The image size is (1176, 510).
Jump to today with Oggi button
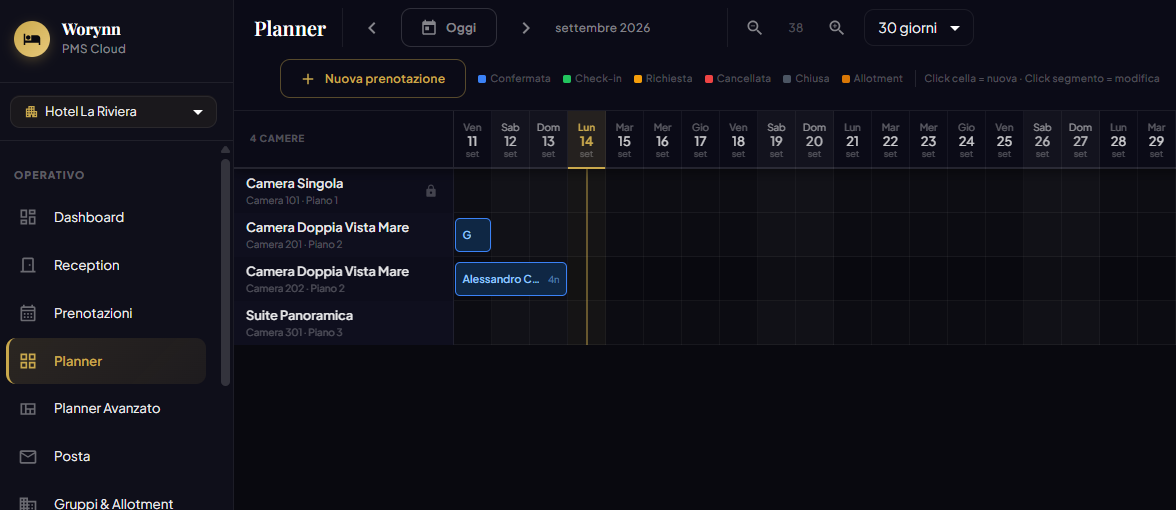tap(448, 28)
